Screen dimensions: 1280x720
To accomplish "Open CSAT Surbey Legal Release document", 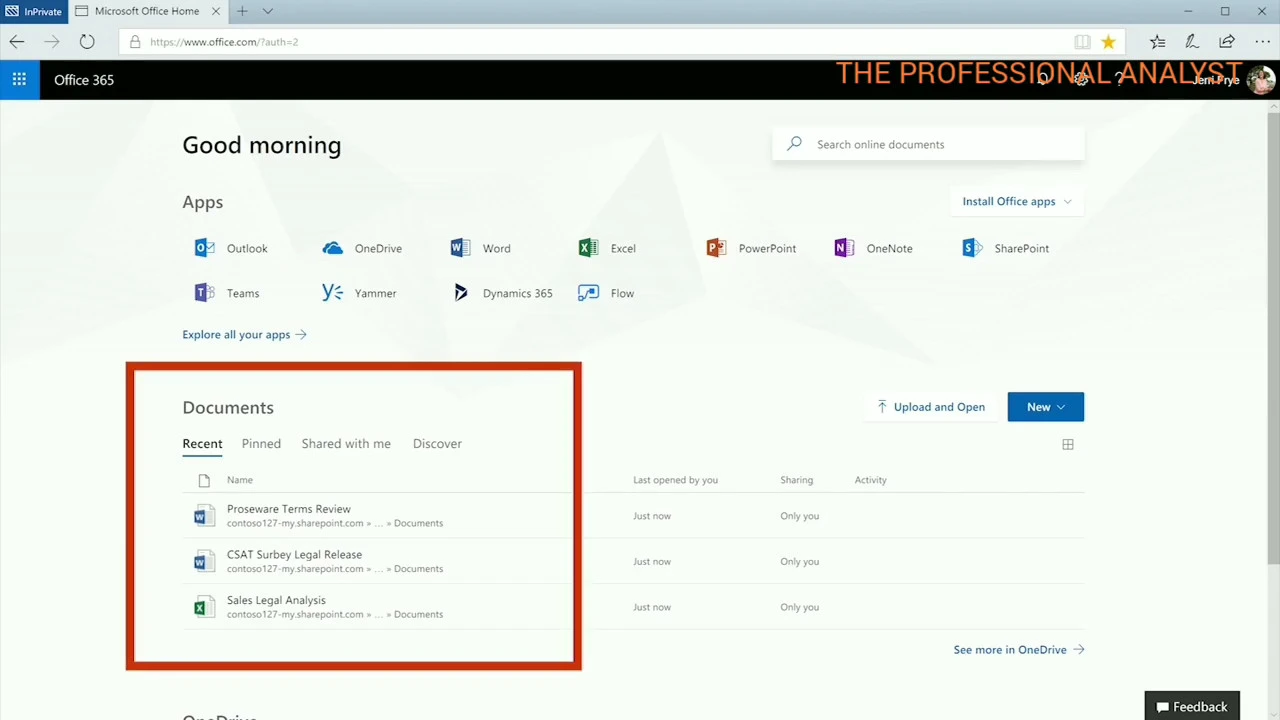I will click(x=294, y=555).
